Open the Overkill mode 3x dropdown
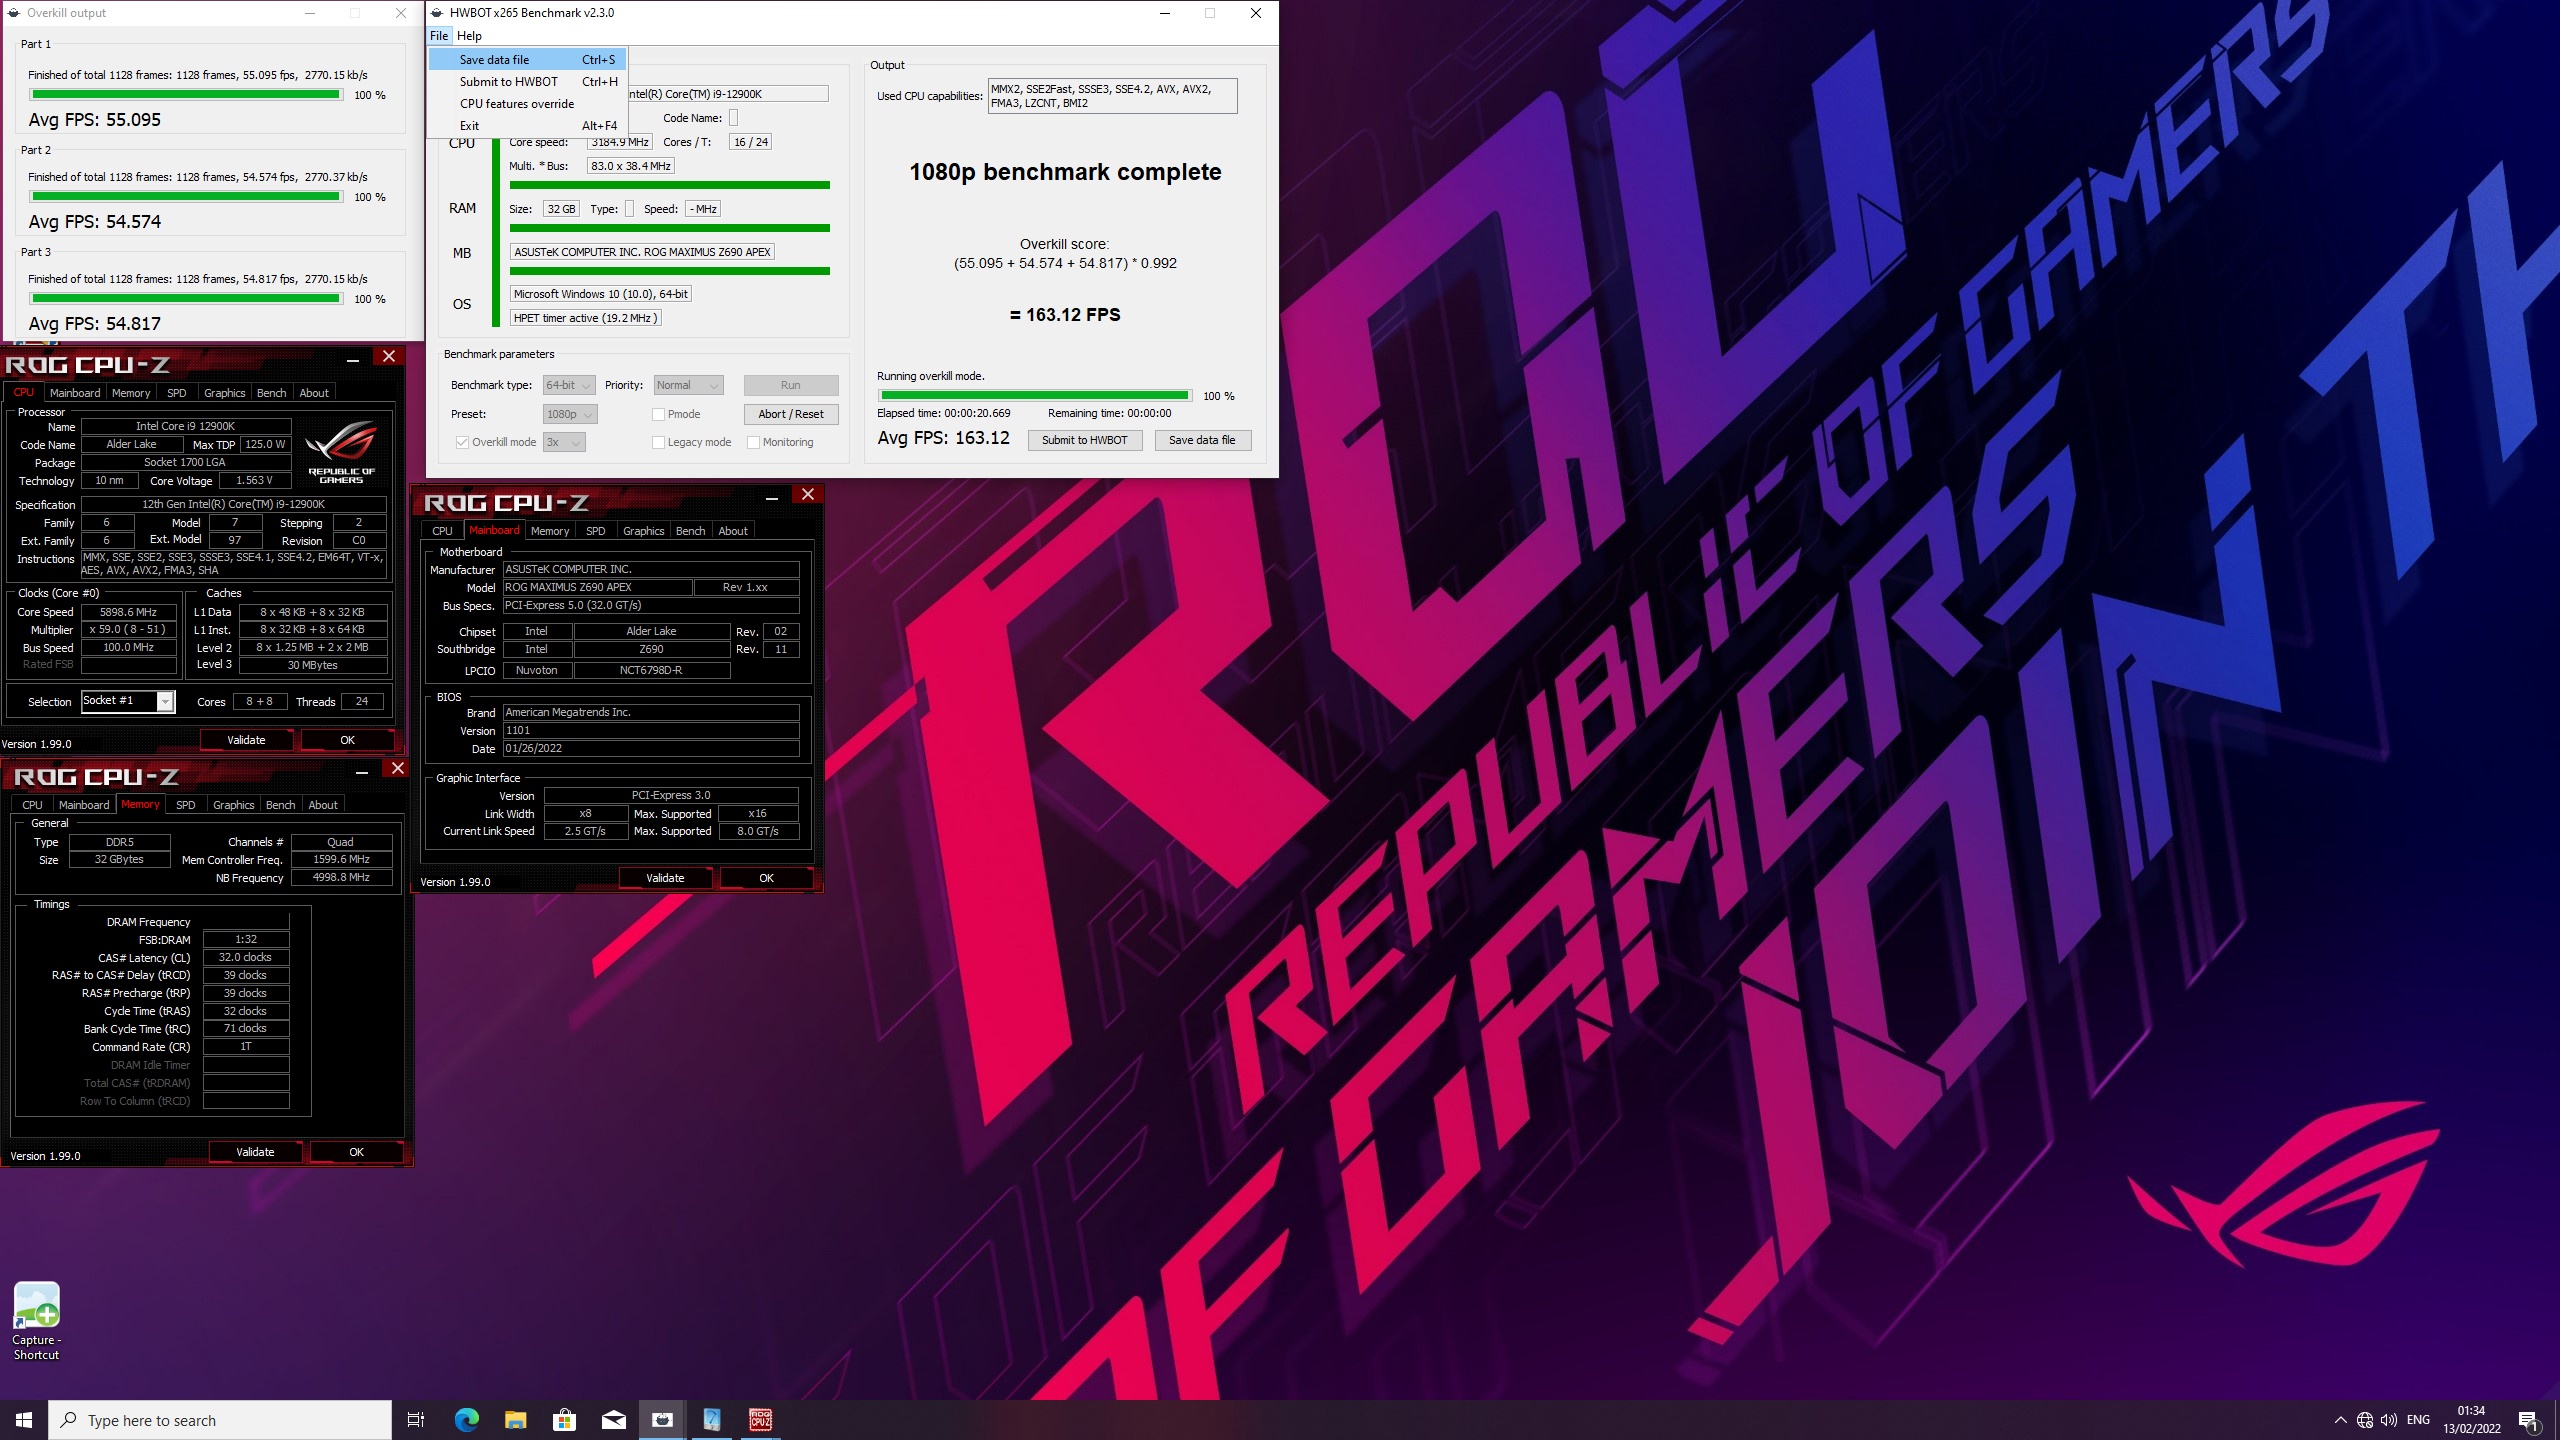This screenshot has width=2560, height=1440. pyautogui.click(x=564, y=442)
